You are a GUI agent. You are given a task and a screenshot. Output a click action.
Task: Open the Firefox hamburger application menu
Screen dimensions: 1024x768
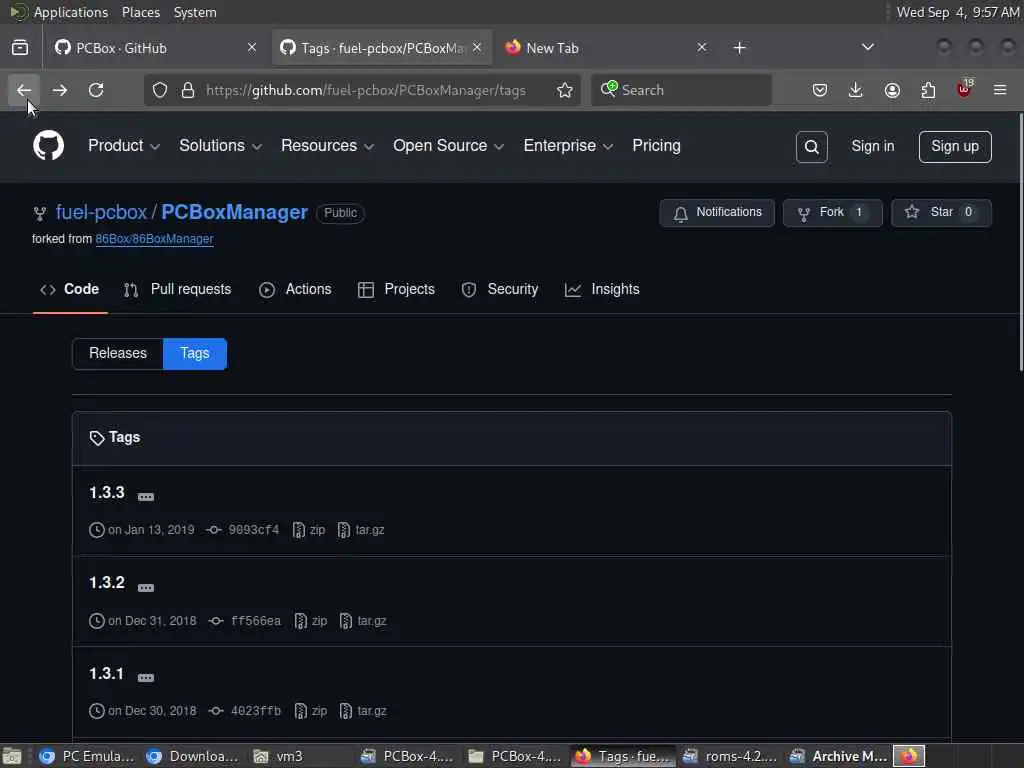(1000, 90)
